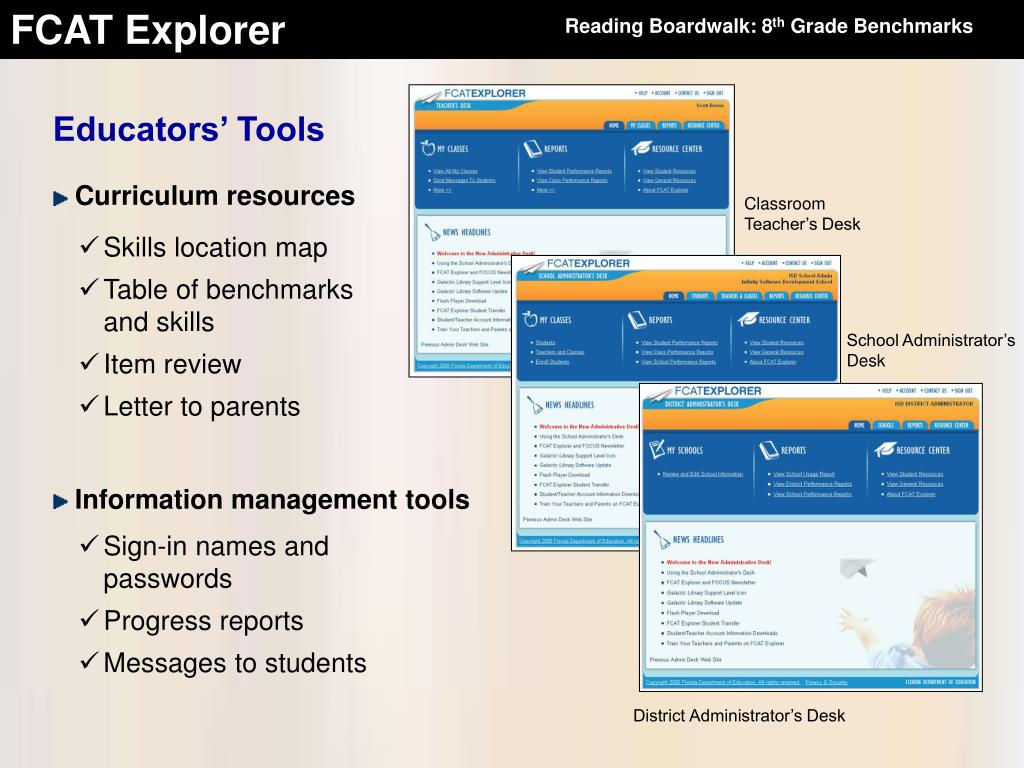Screen dimensions: 1024x768
Task: Click More link under Teacher's Desk Reports
Action: tap(545, 190)
